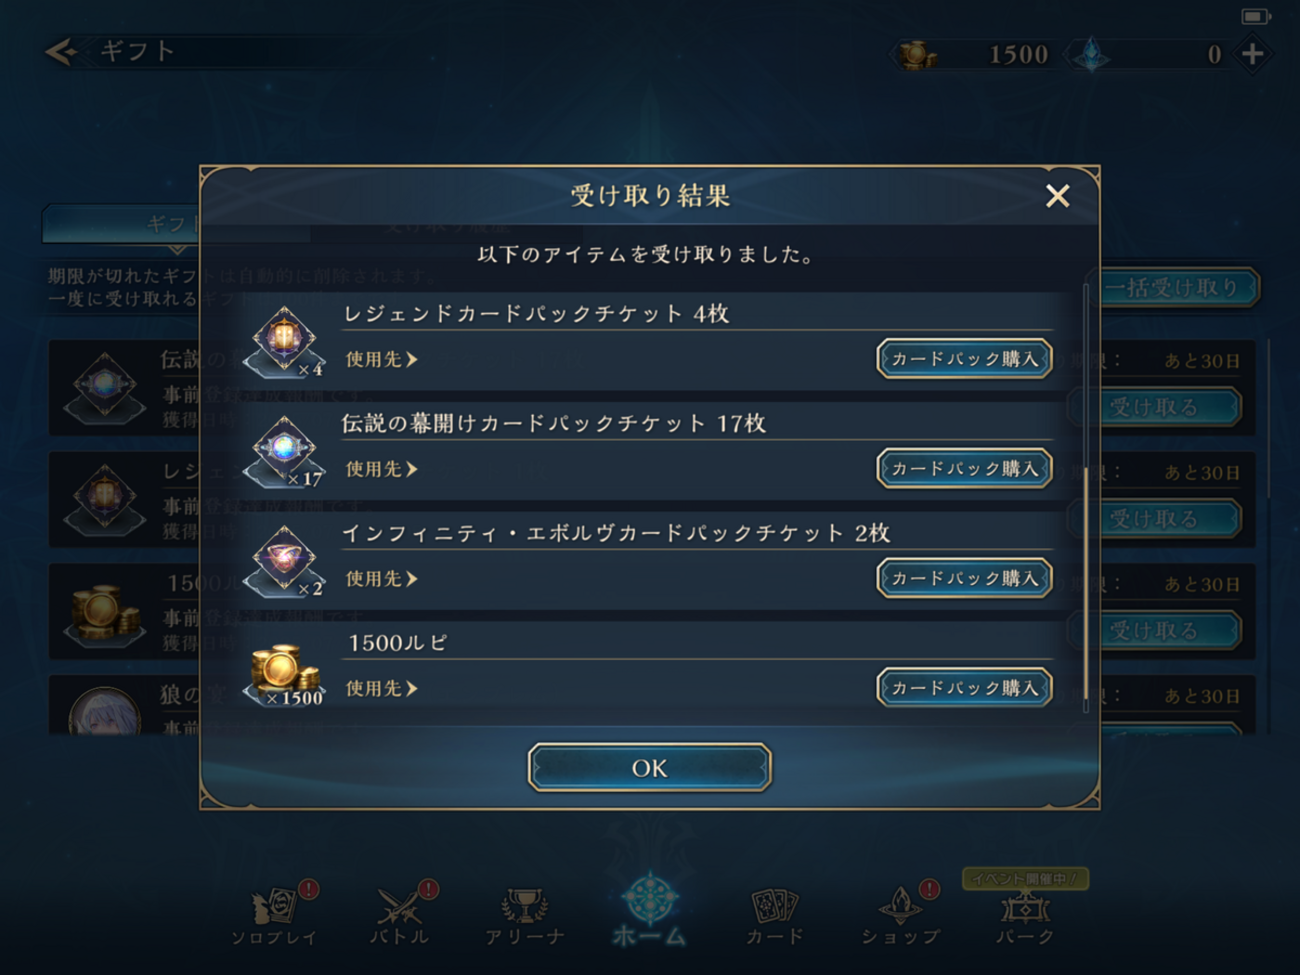Go to the ホーム tab
Screen dimensions: 1300x975
(x=649, y=908)
